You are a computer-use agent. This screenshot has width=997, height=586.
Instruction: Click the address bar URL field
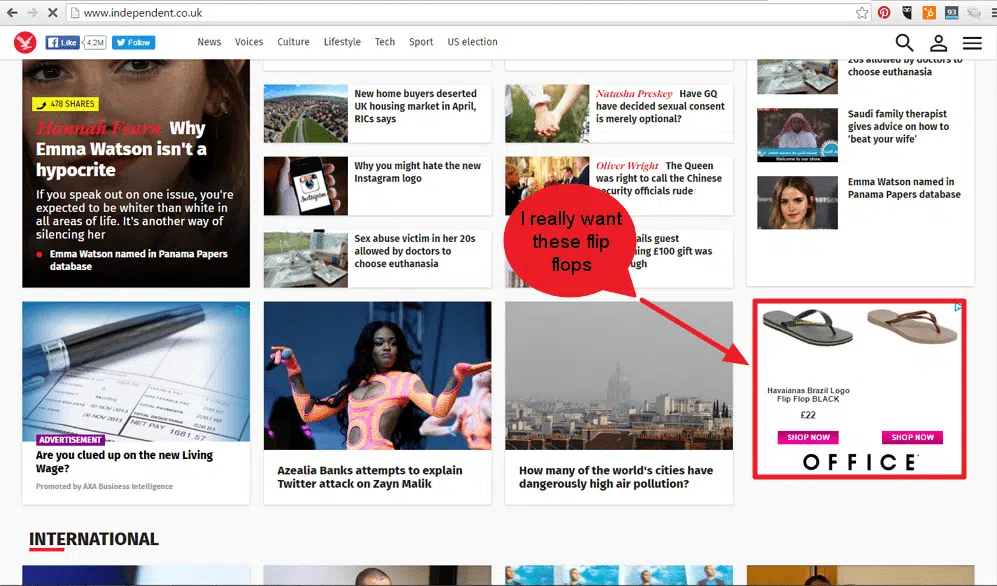pos(459,13)
